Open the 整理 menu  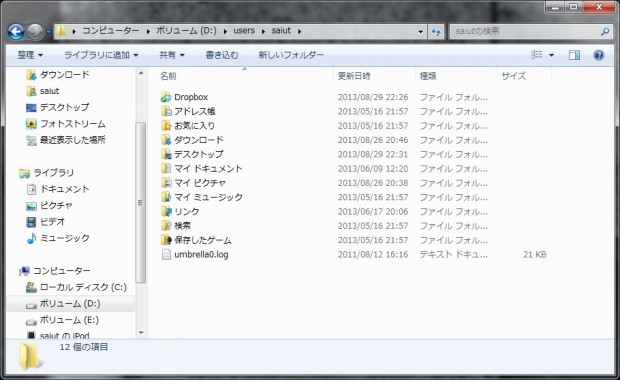30,55
